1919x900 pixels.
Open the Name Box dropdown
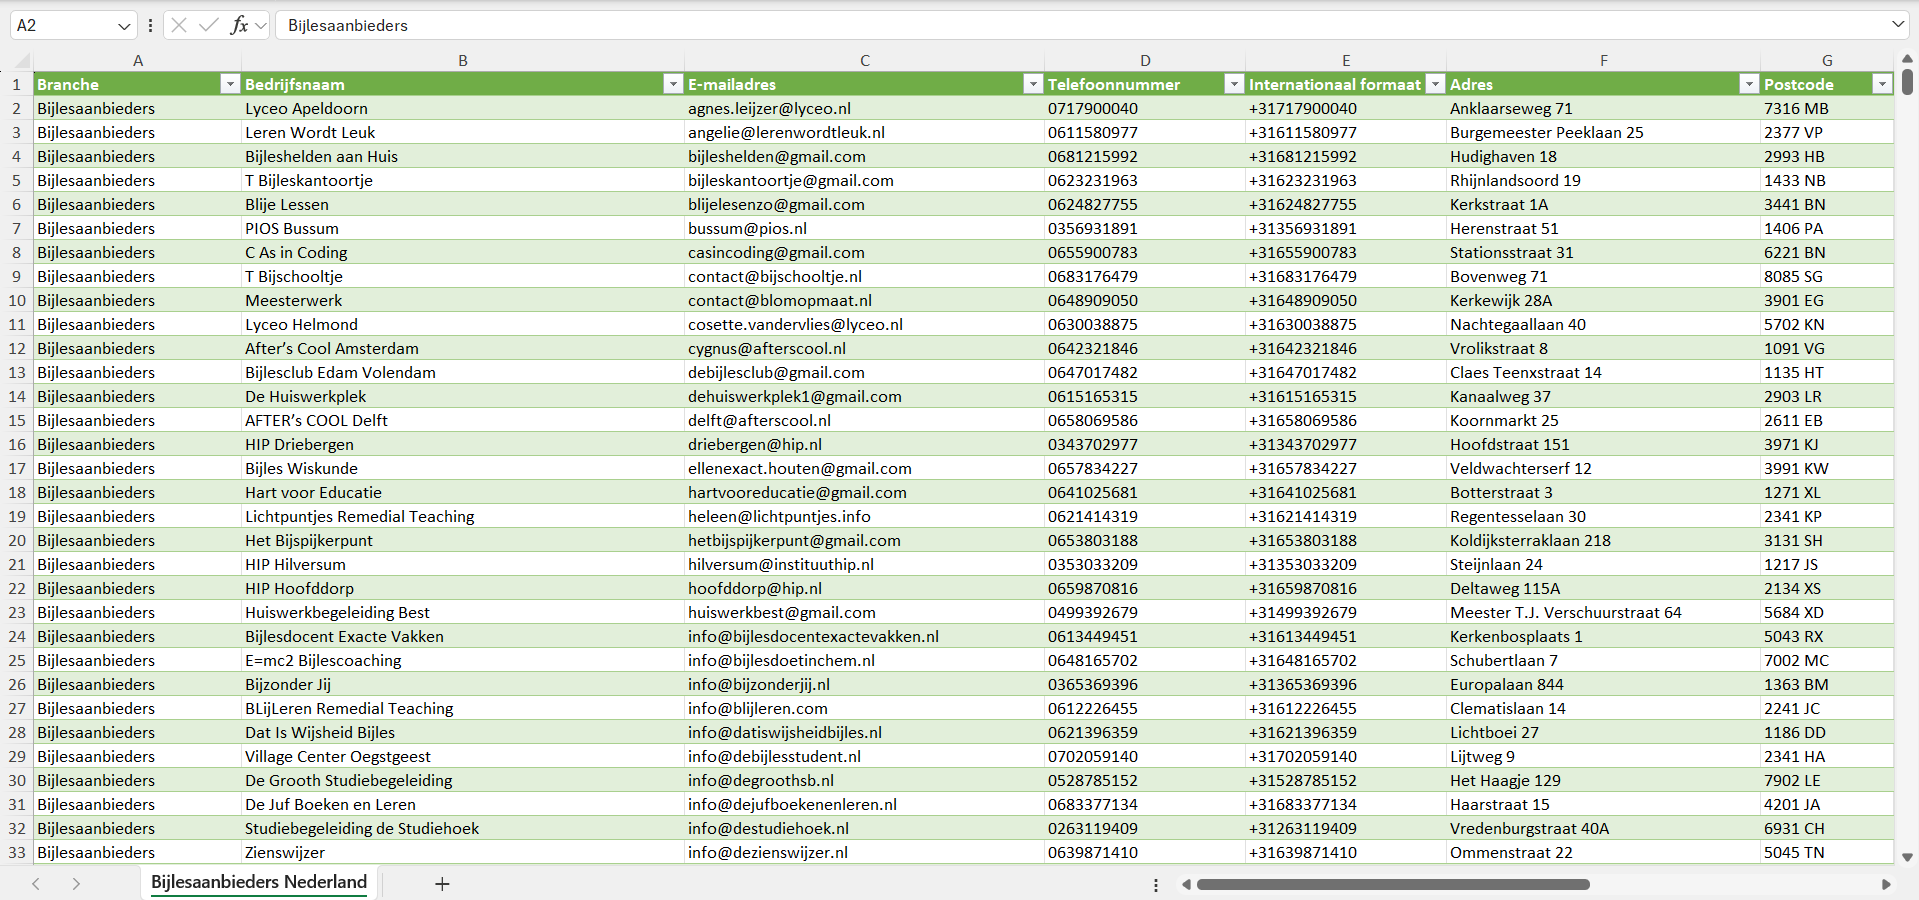tap(124, 26)
